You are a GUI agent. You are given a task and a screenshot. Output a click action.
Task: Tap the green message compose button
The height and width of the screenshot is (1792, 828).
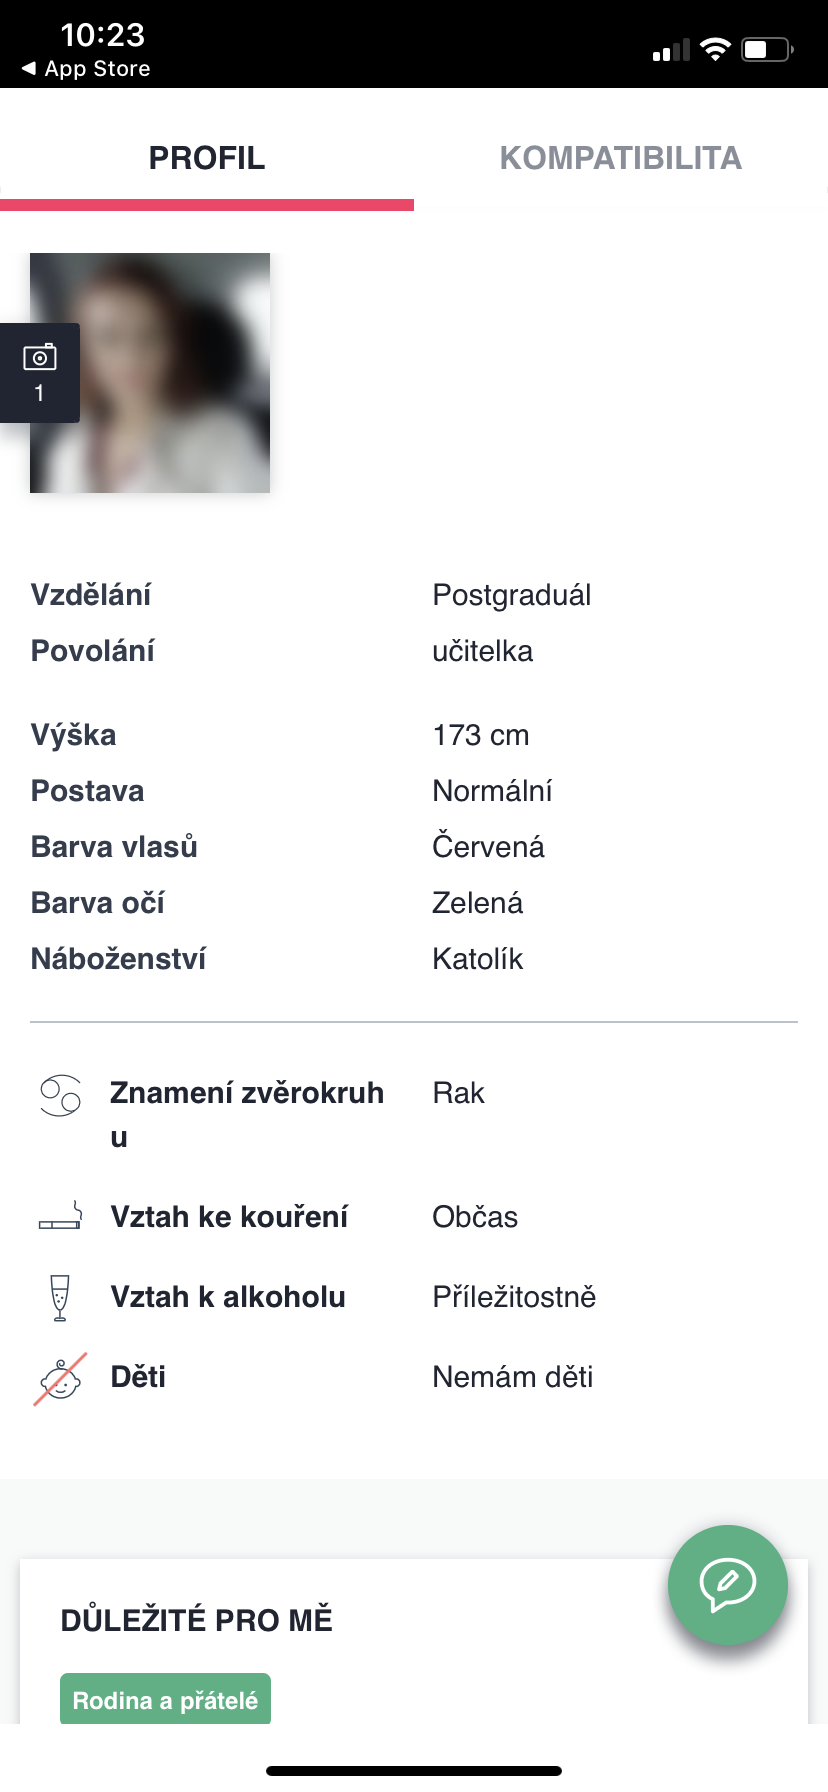coord(727,1584)
